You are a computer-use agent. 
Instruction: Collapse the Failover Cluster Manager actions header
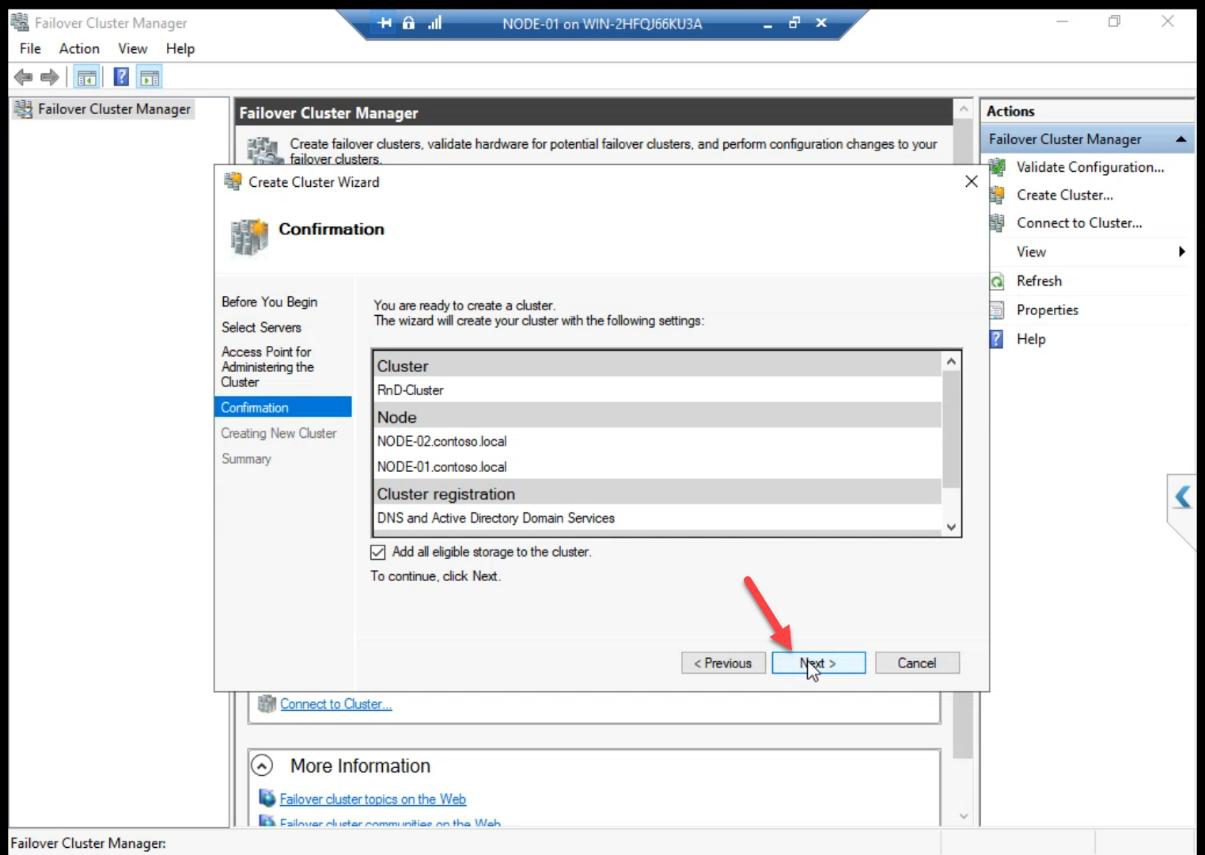point(1181,139)
